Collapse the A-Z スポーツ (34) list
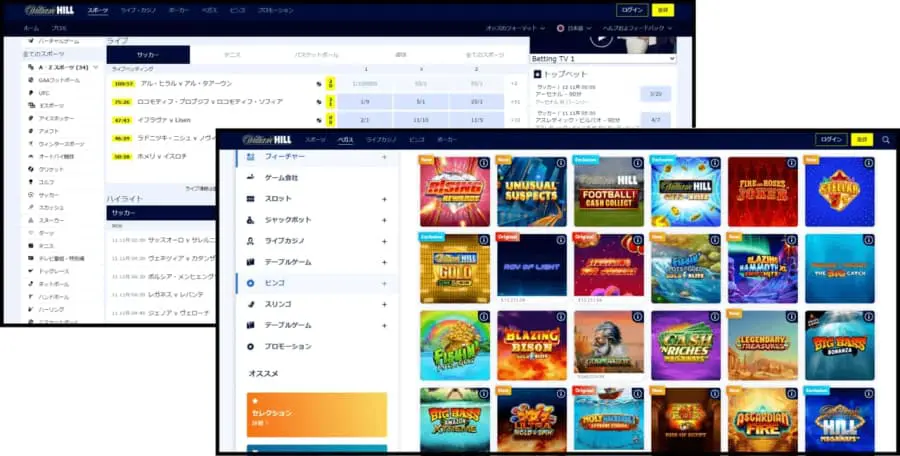 pos(95,67)
